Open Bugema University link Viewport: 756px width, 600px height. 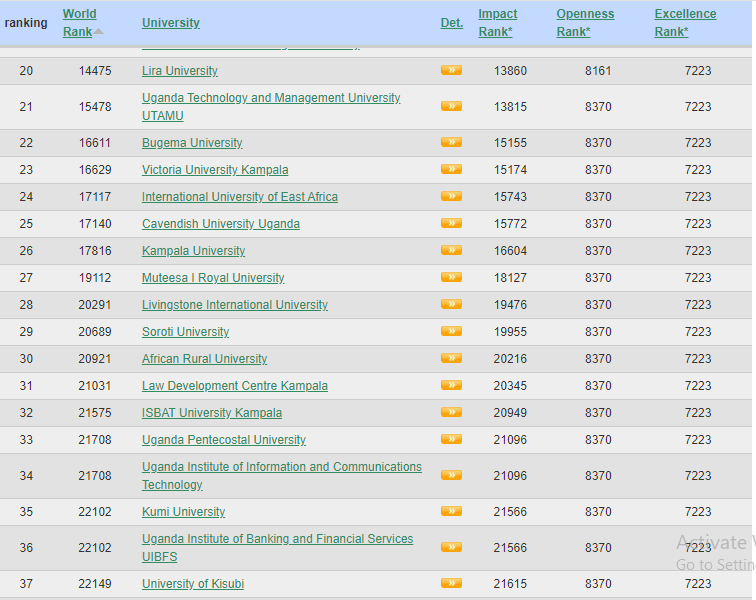tap(192, 143)
